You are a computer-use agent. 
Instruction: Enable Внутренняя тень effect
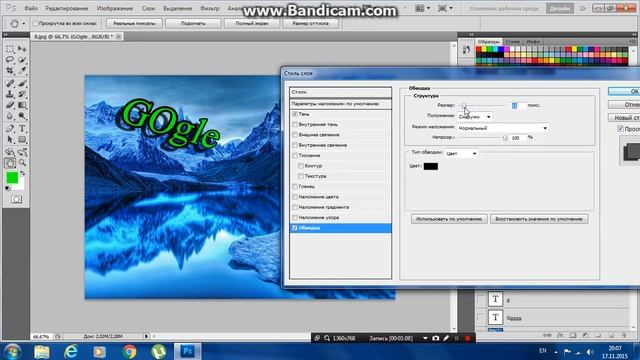(295, 124)
